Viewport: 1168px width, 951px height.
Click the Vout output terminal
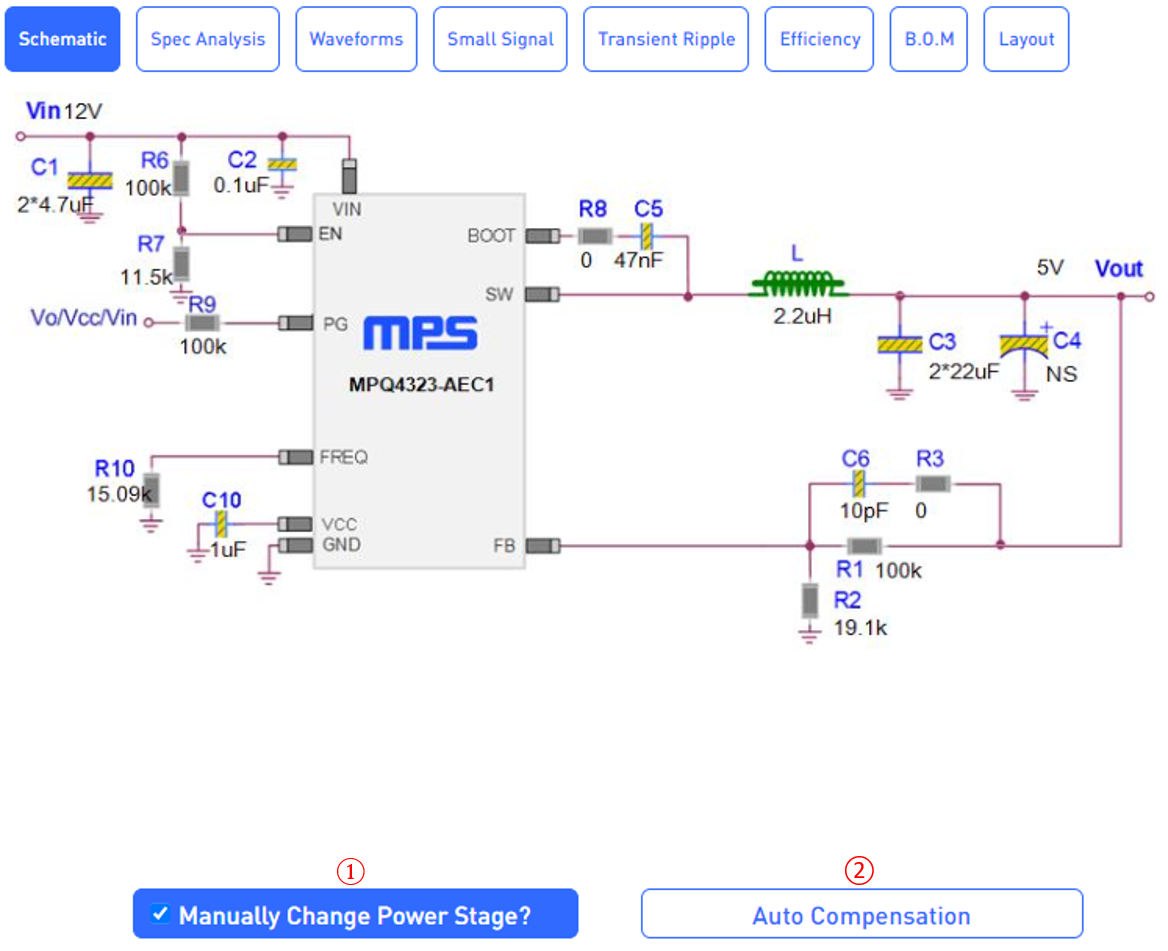(1152, 296)
